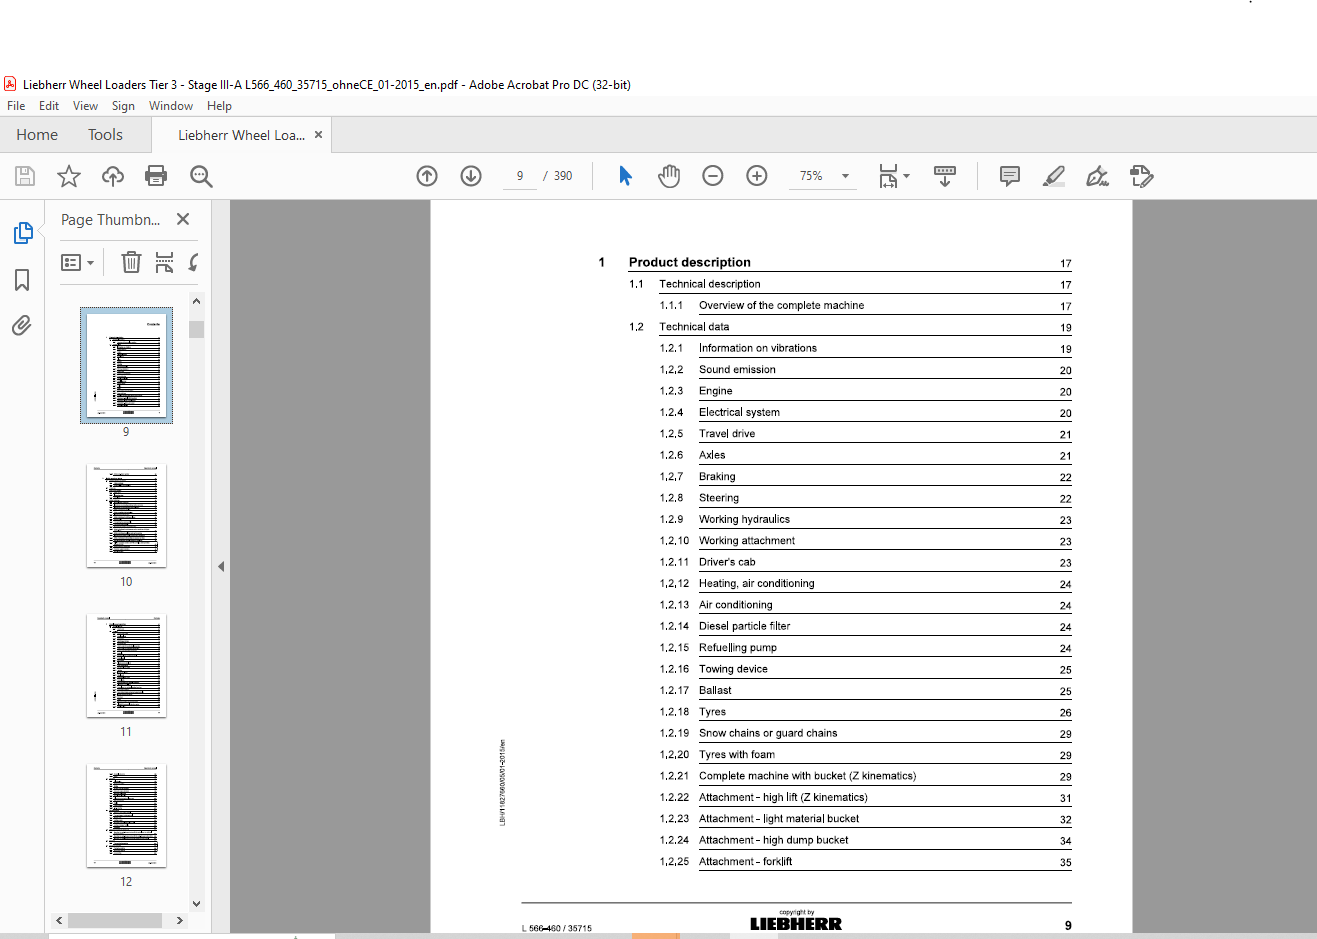This screenshot has width=1317, height=939.
Task: Click the scrolling mode keyboard icon
Action: 945,176
